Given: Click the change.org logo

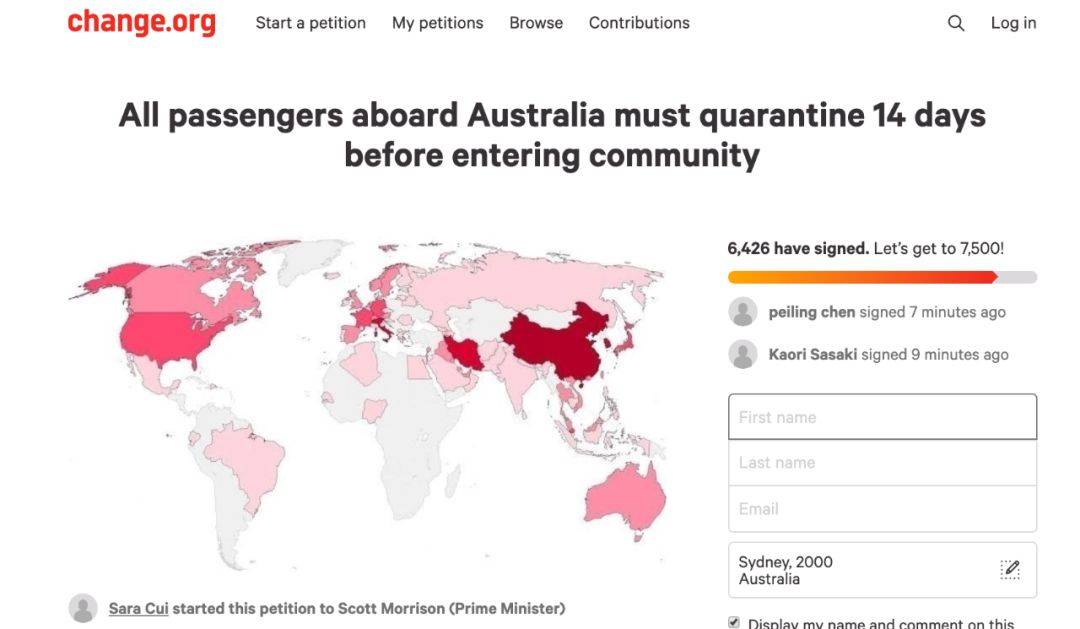Looking at the screenshot, I should [x=141, y=22].
